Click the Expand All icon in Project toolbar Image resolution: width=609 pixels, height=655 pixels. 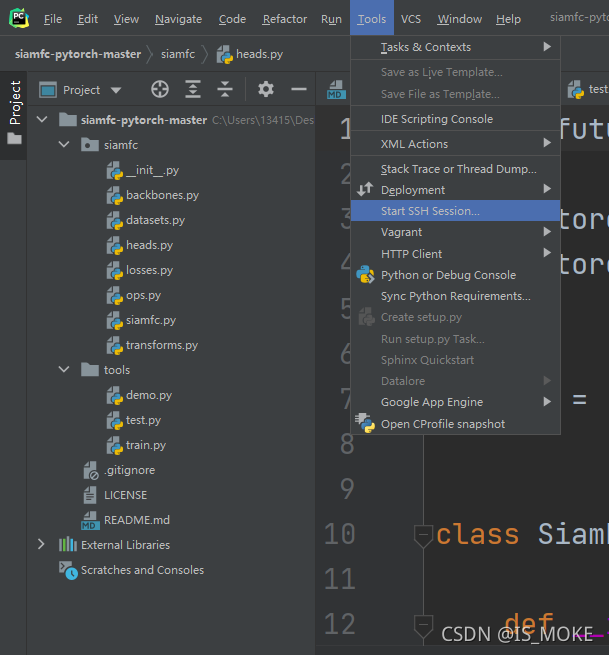coord(193,89)
